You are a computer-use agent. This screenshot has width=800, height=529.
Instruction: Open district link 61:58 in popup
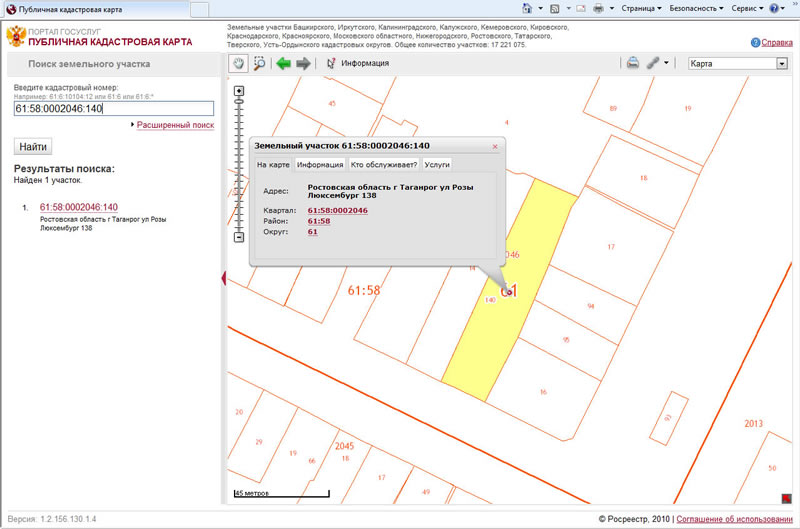coord(319,221)
